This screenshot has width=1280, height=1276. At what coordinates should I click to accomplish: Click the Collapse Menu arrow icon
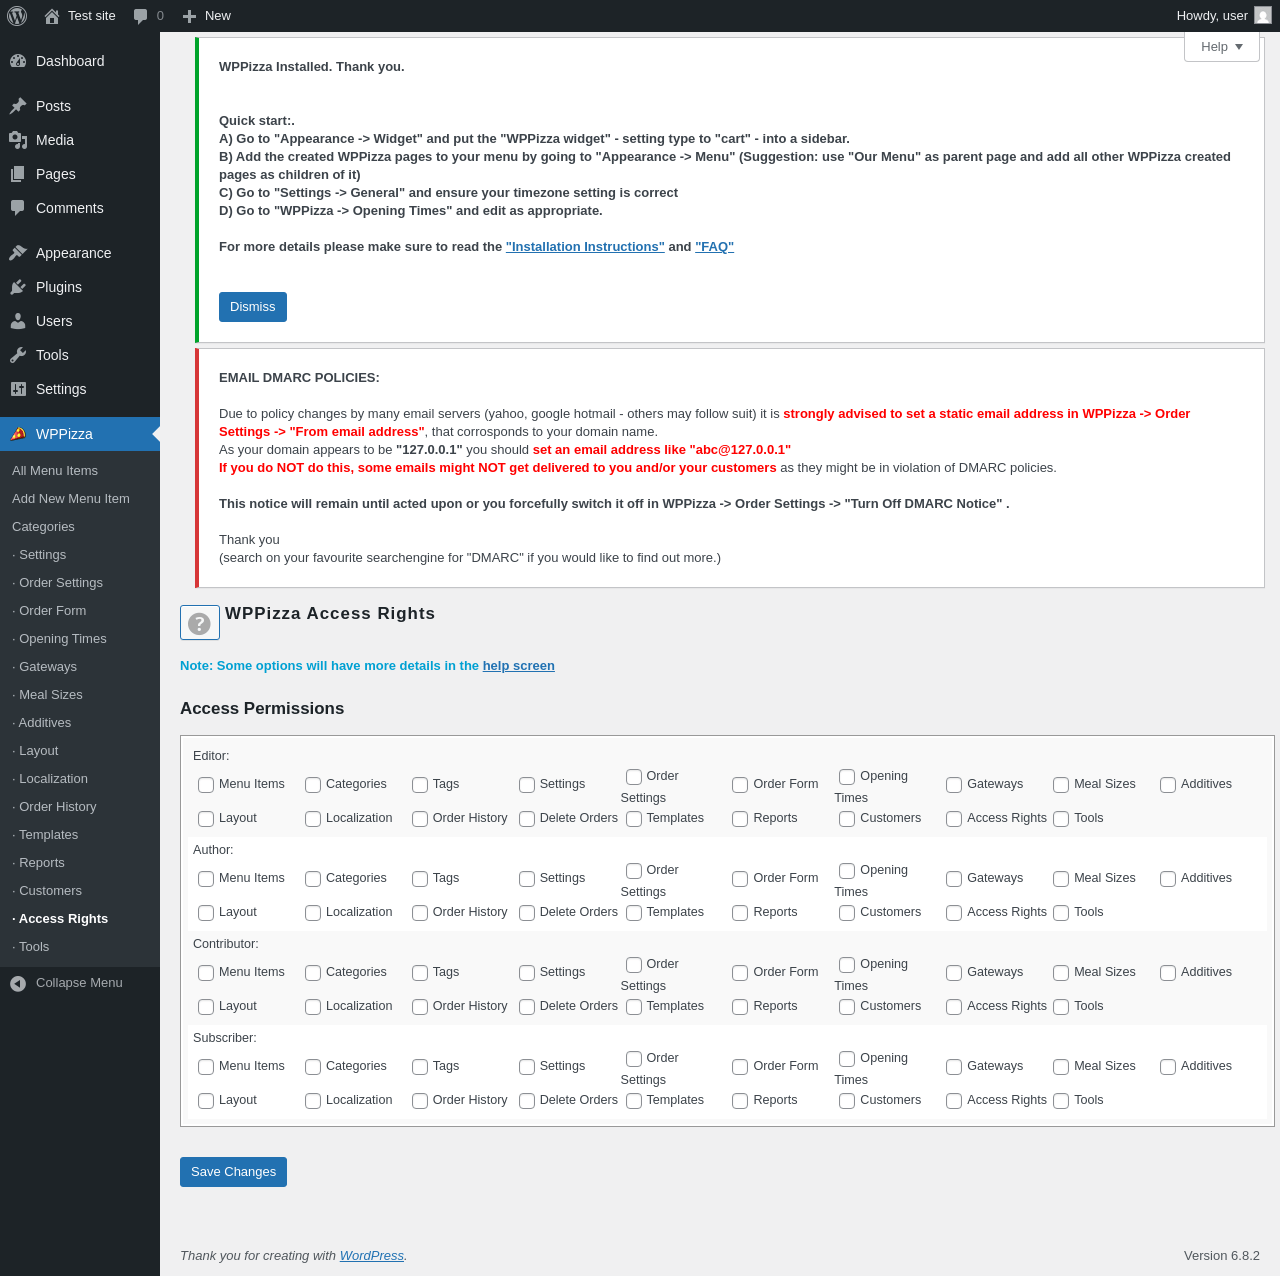[18, 983]
